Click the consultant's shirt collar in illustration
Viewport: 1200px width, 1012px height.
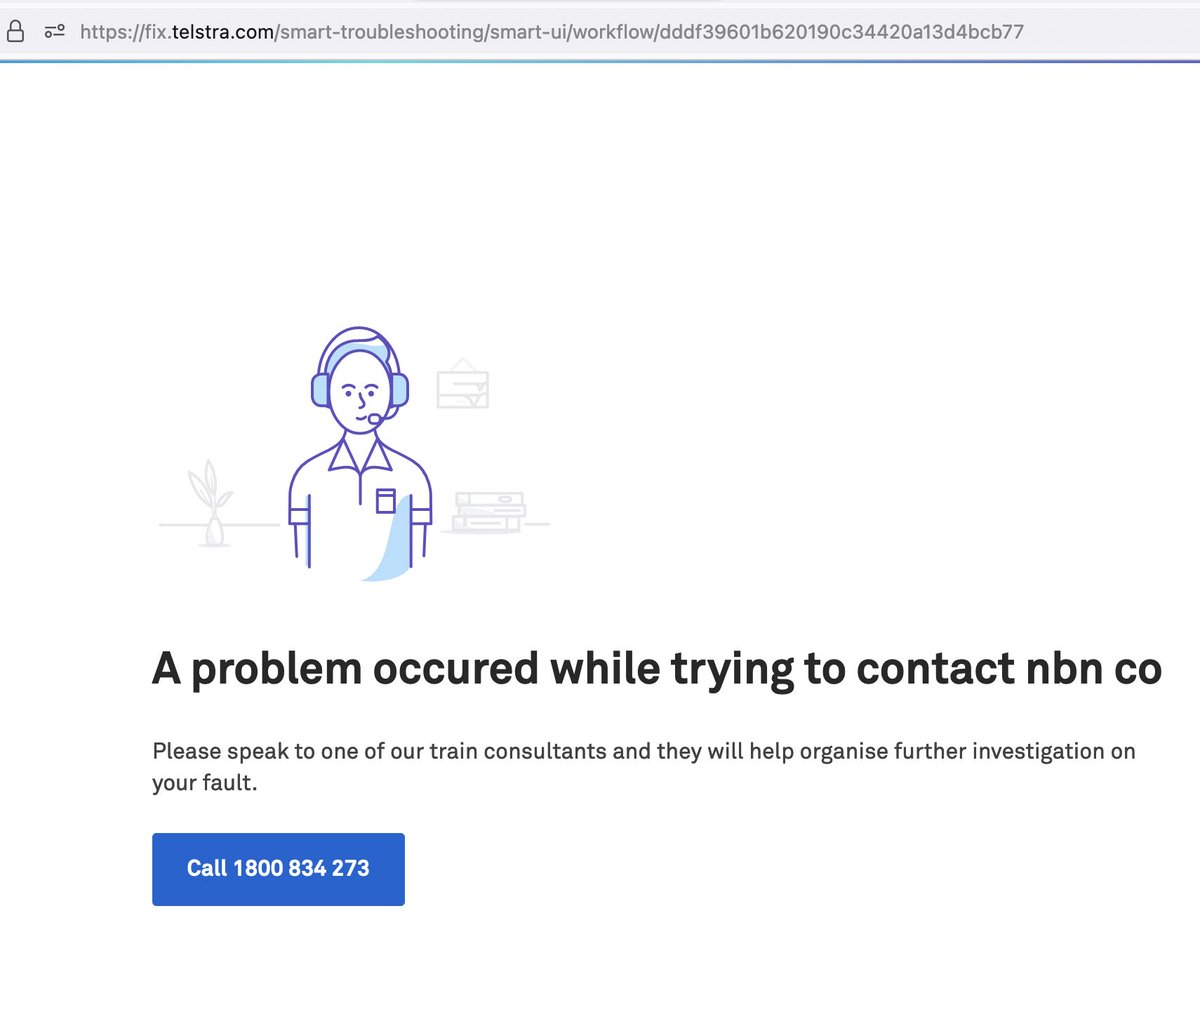(360, 454)
